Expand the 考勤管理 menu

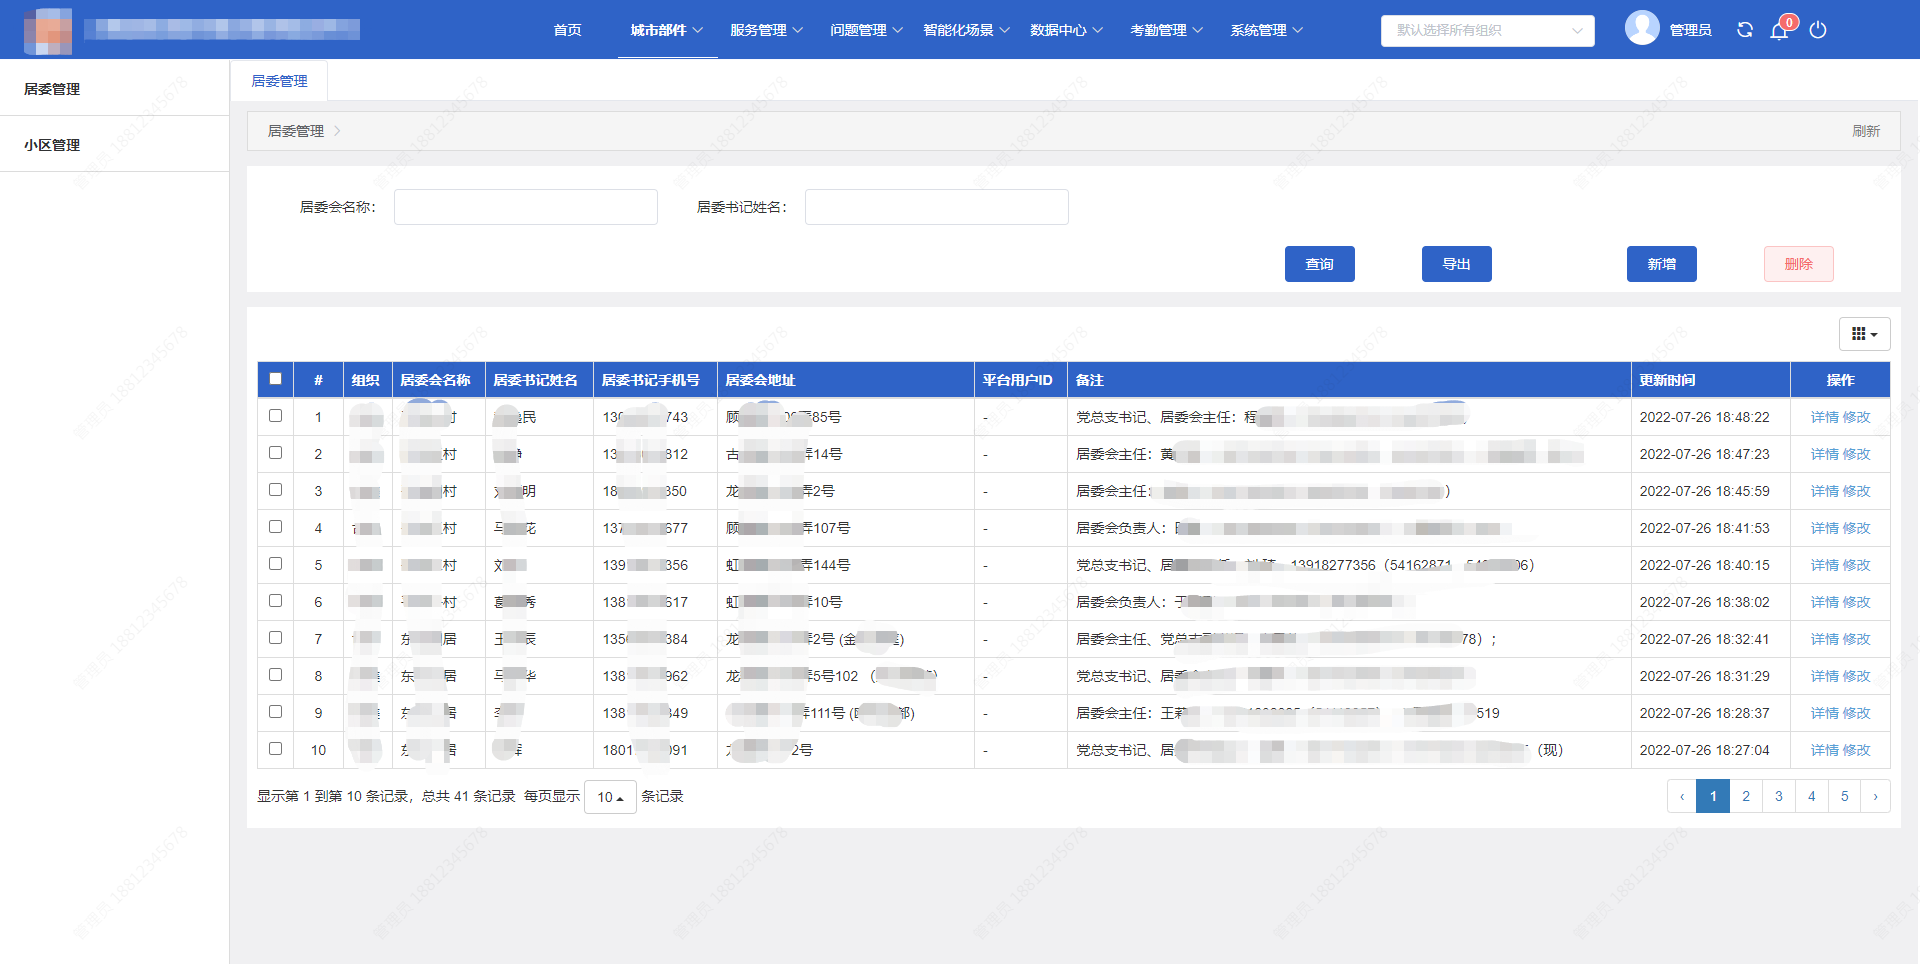pos(1166,30)
